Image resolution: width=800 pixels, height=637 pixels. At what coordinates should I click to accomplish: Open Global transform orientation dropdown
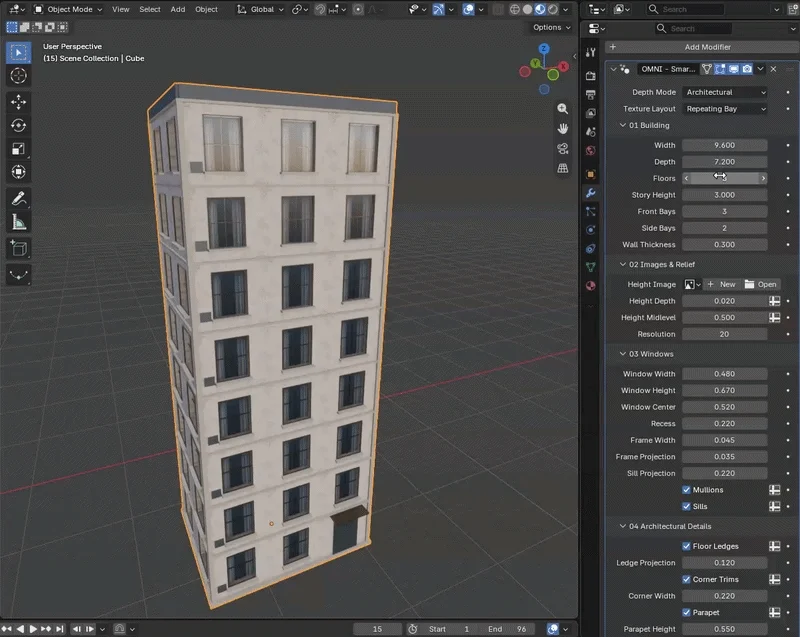coord(260,9)
